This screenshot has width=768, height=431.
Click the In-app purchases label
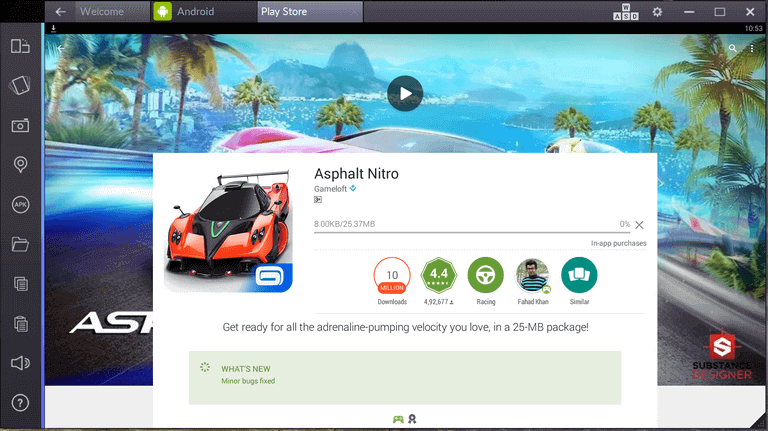click(619, 243)
